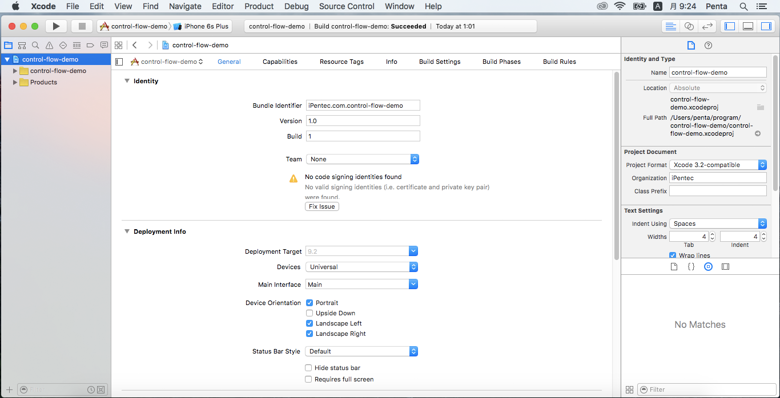This screenshot has height=398, width=780.
Task: Open the Project Format dropdown
Action: click(x=718, y=165)
